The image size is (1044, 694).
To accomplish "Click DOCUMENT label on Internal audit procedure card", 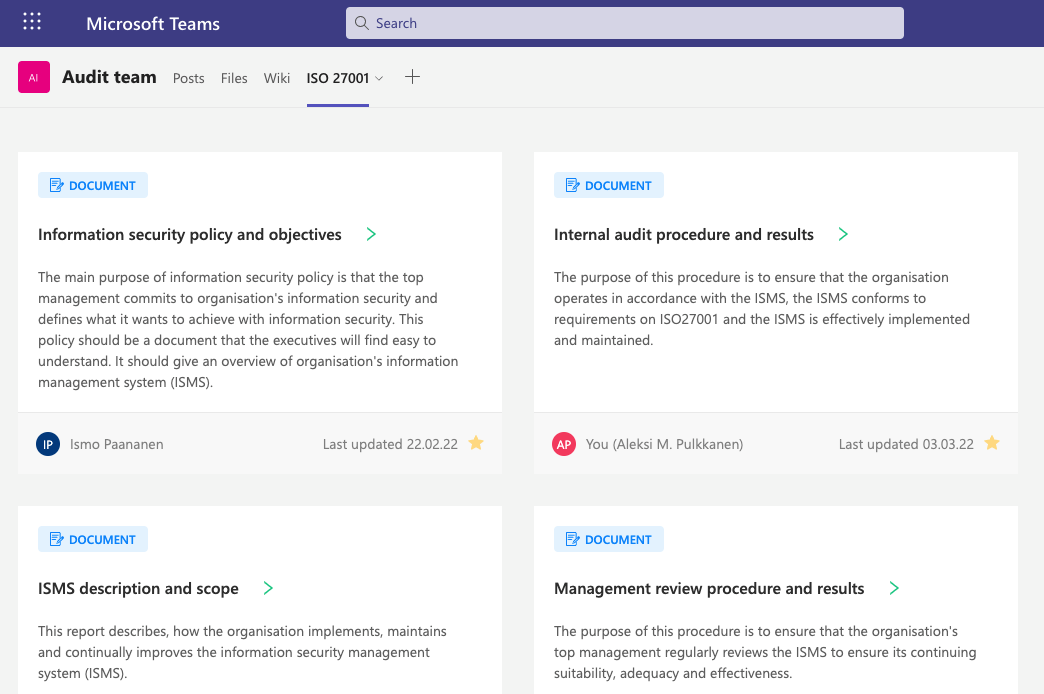I will (619, 186).
